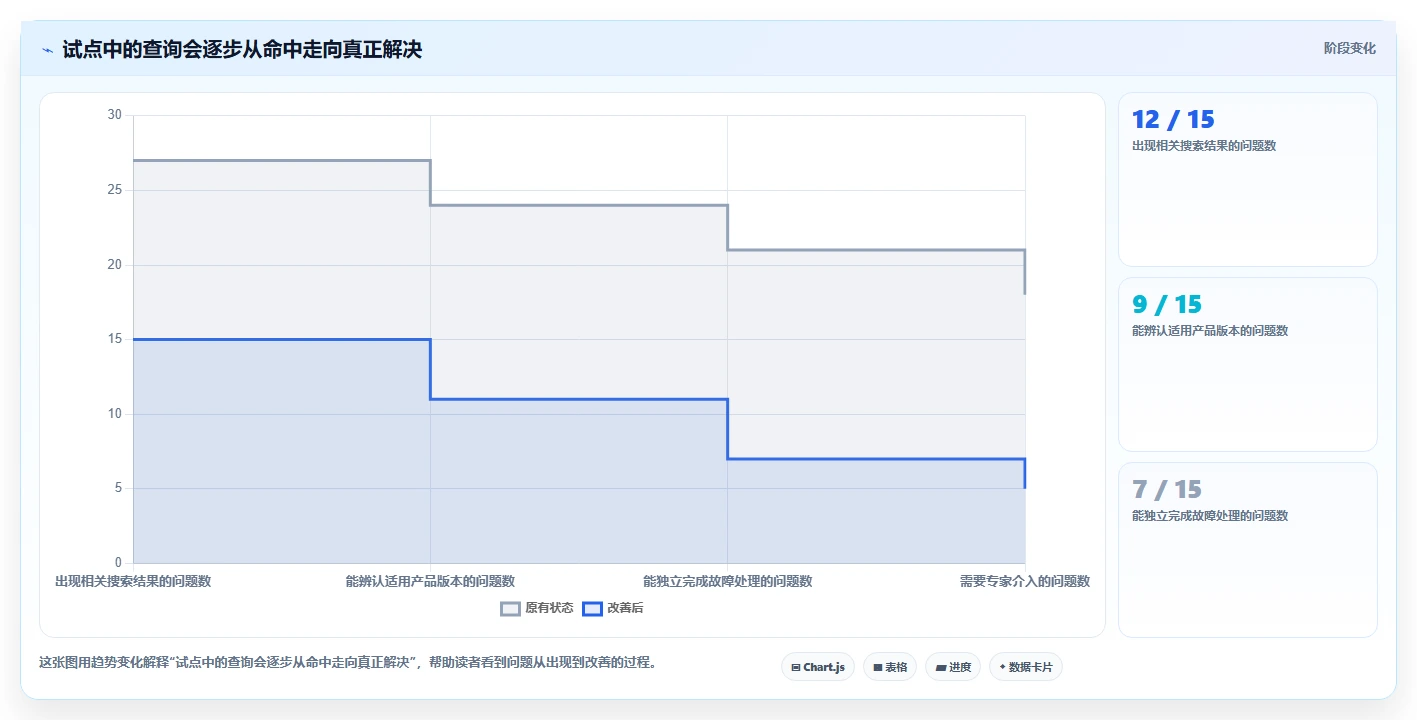1417x720 pixels.
Task: Click the 数据卡片 tag button
Action: point(1026,667)
